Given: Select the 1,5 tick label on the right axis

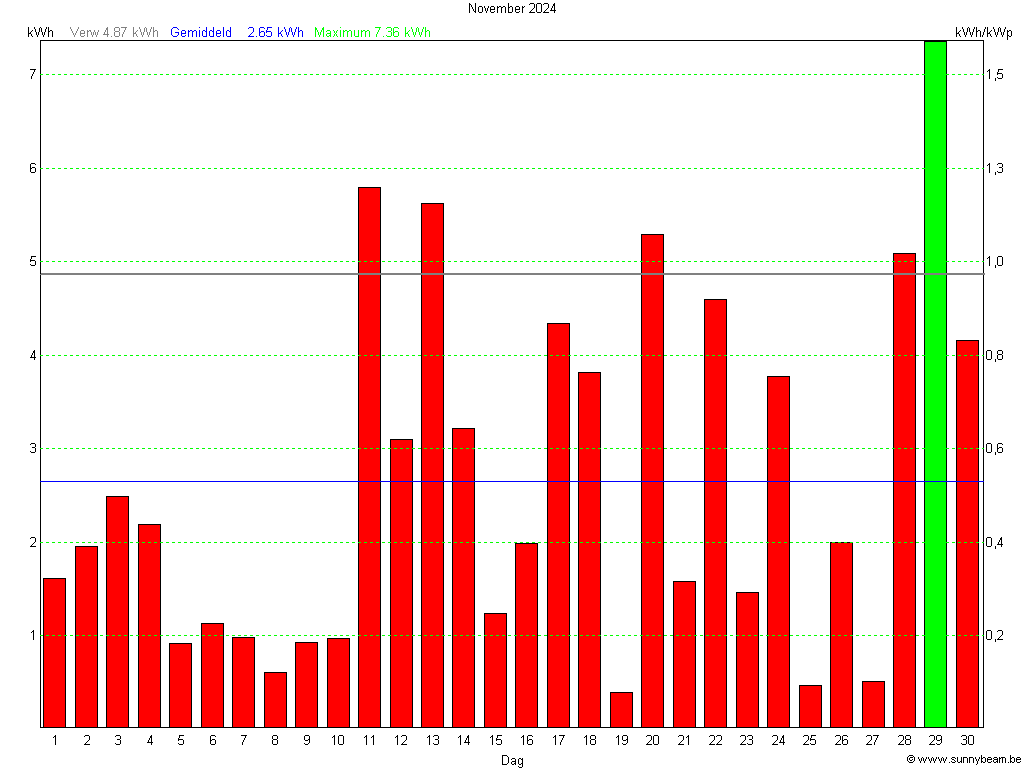Looking at the screenshot, I should point(995,74).
